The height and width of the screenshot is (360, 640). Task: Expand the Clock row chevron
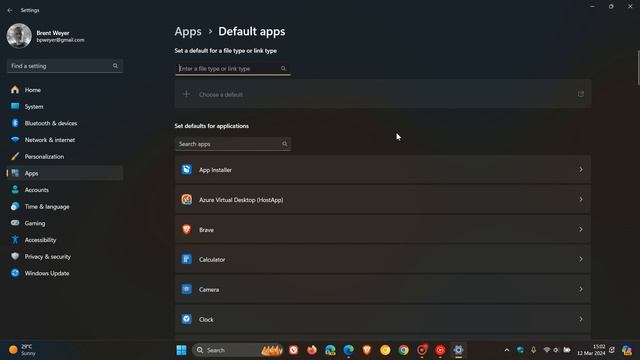(580, 319)
